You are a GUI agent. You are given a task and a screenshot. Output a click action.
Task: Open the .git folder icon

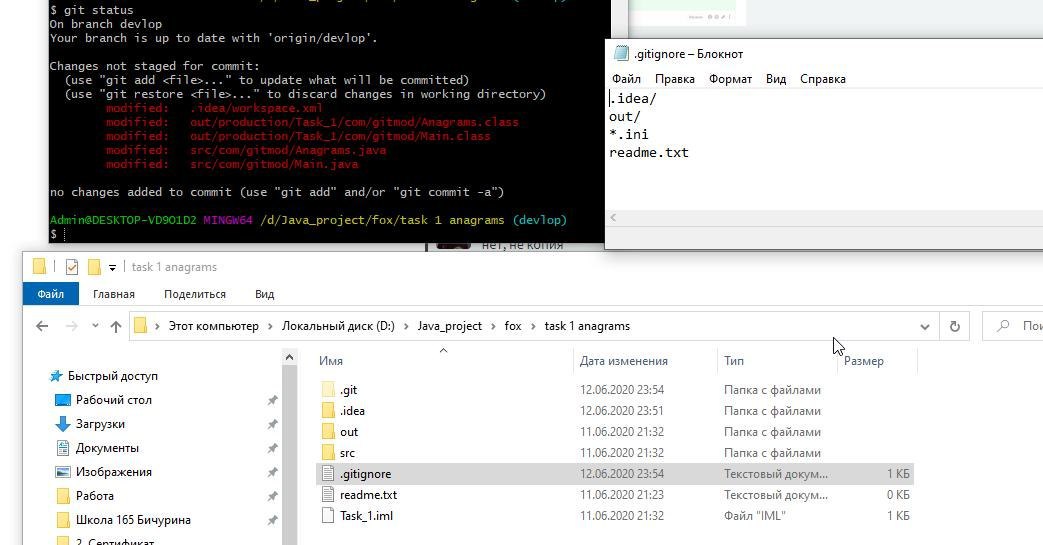tap(328, 390)
